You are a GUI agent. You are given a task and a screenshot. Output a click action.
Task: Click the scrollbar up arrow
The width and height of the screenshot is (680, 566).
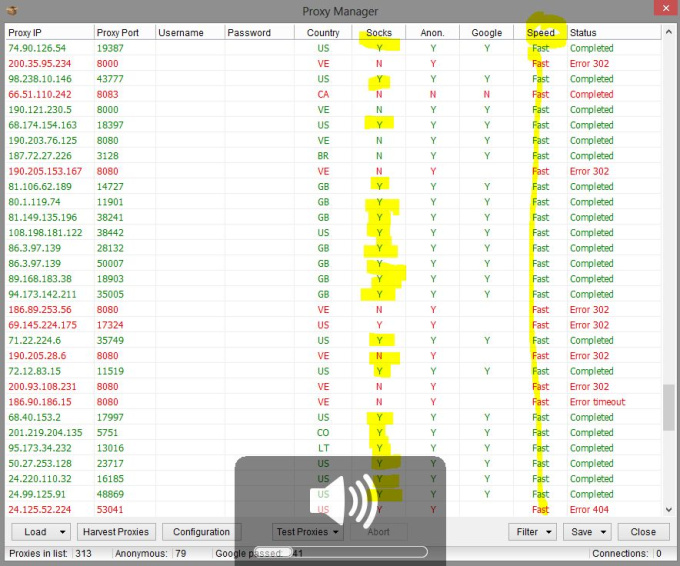click(669, 32)
